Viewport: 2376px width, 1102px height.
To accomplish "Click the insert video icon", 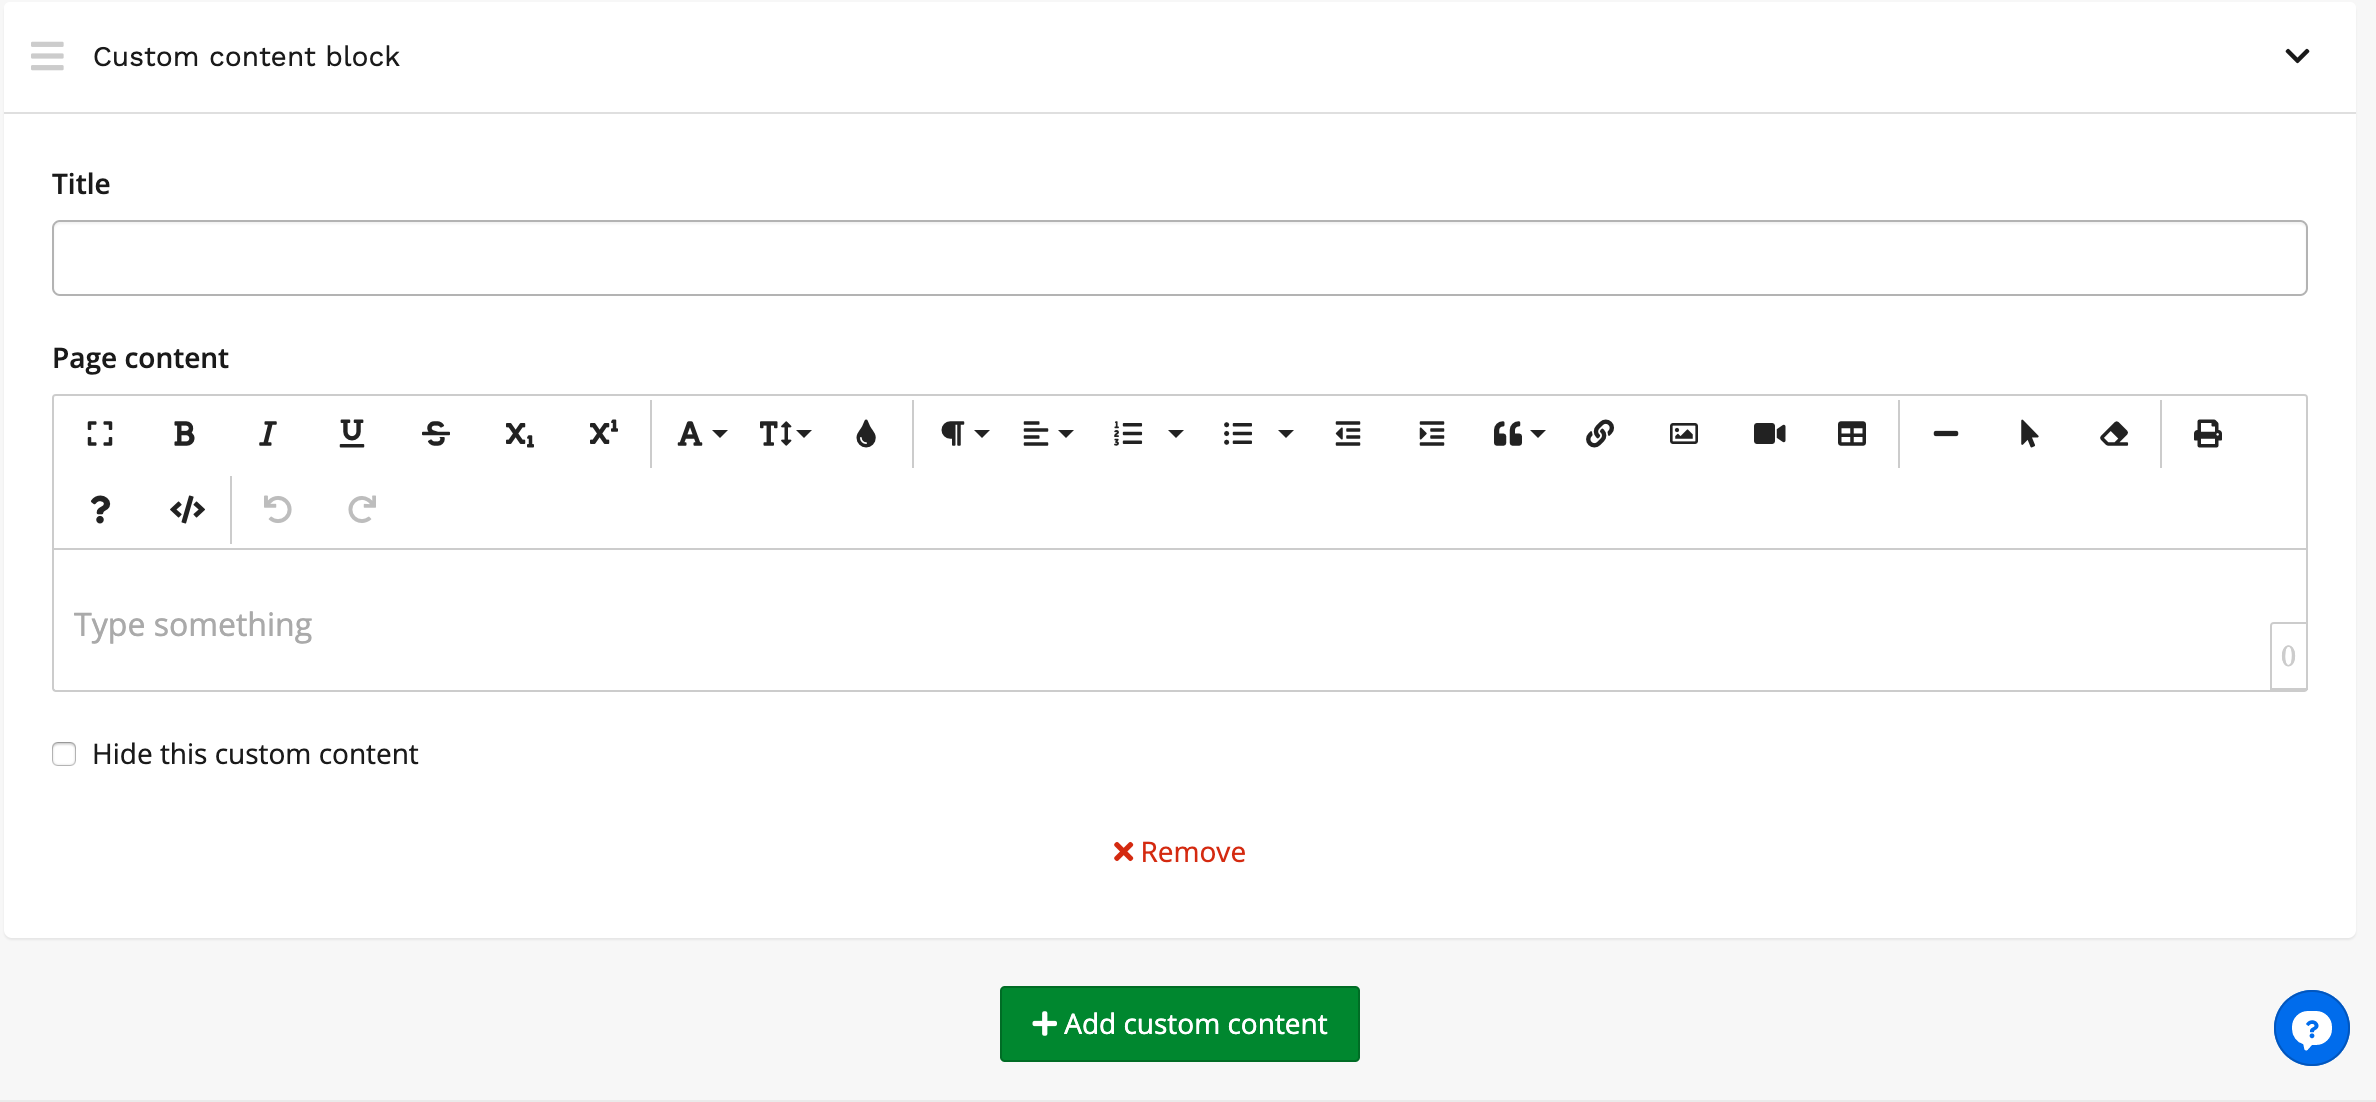I will click(x=1769, y=434).
